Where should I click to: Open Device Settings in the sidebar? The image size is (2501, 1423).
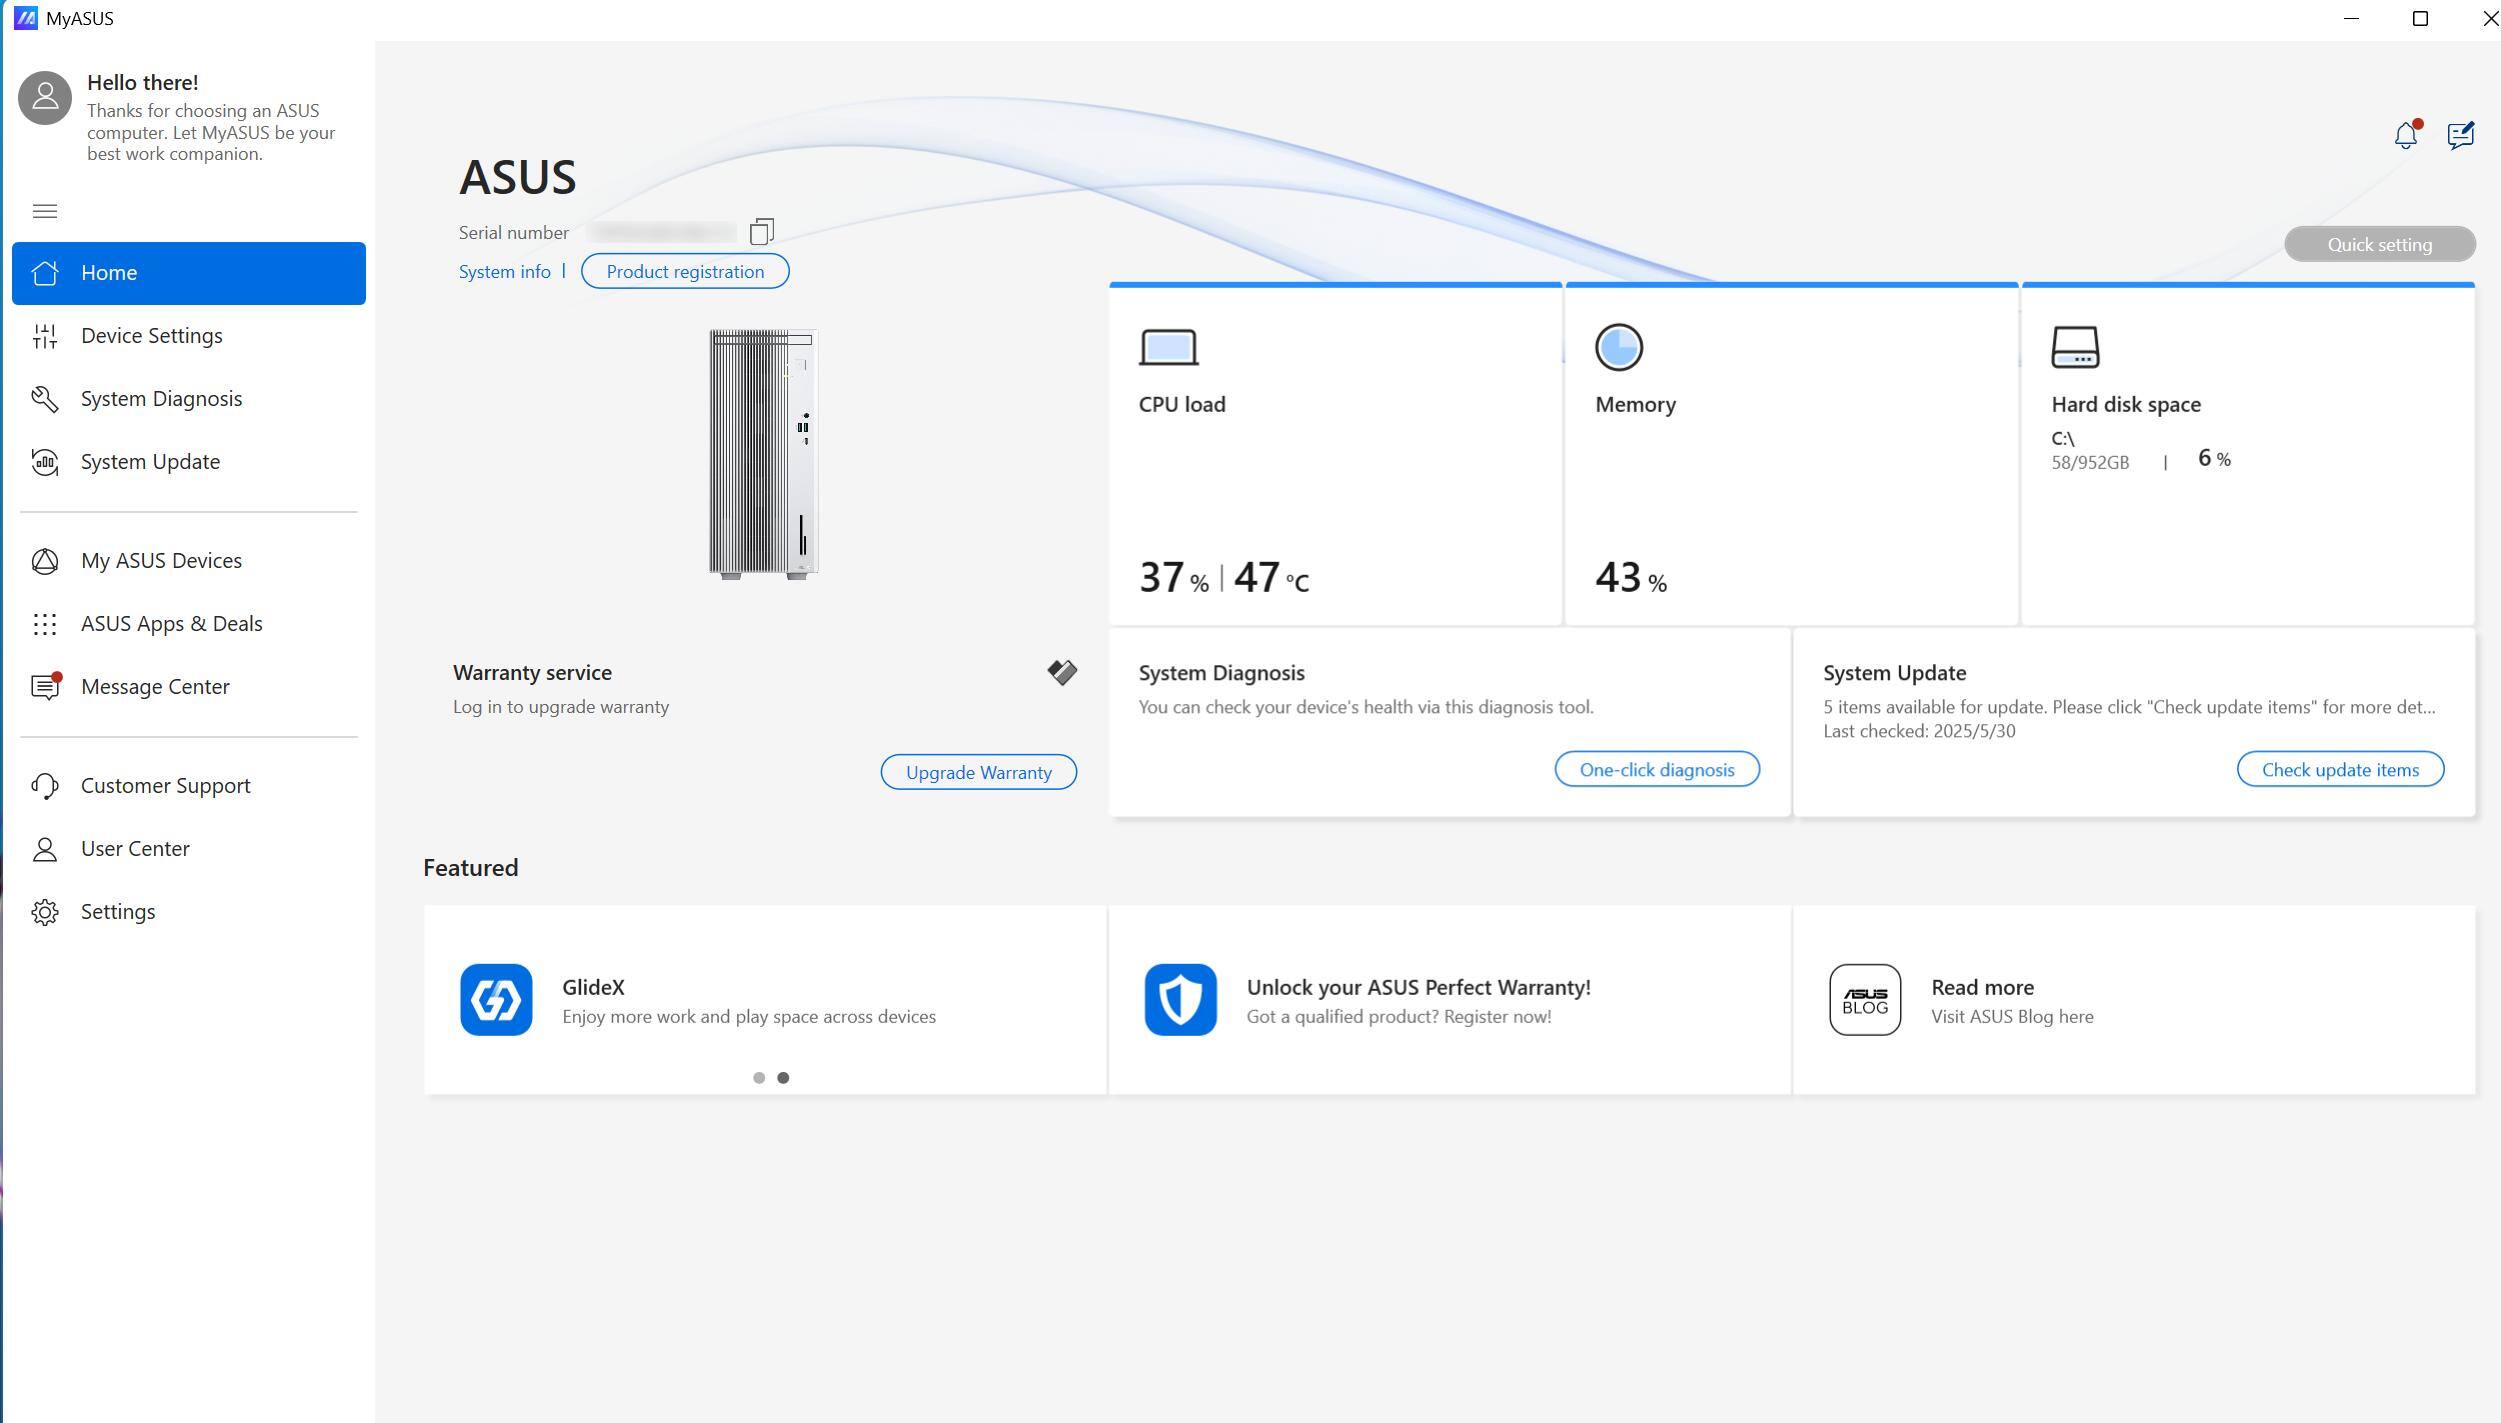[x=152, y=336]
